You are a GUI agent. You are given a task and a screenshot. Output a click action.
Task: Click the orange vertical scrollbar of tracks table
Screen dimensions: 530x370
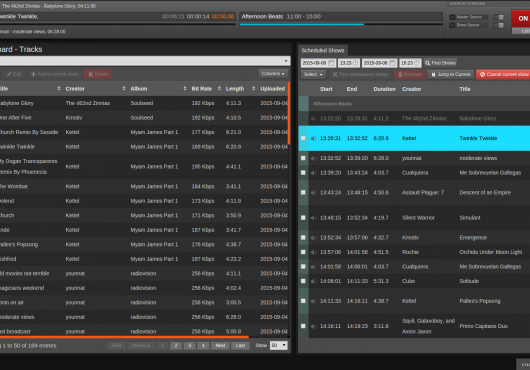coord(289,113)
